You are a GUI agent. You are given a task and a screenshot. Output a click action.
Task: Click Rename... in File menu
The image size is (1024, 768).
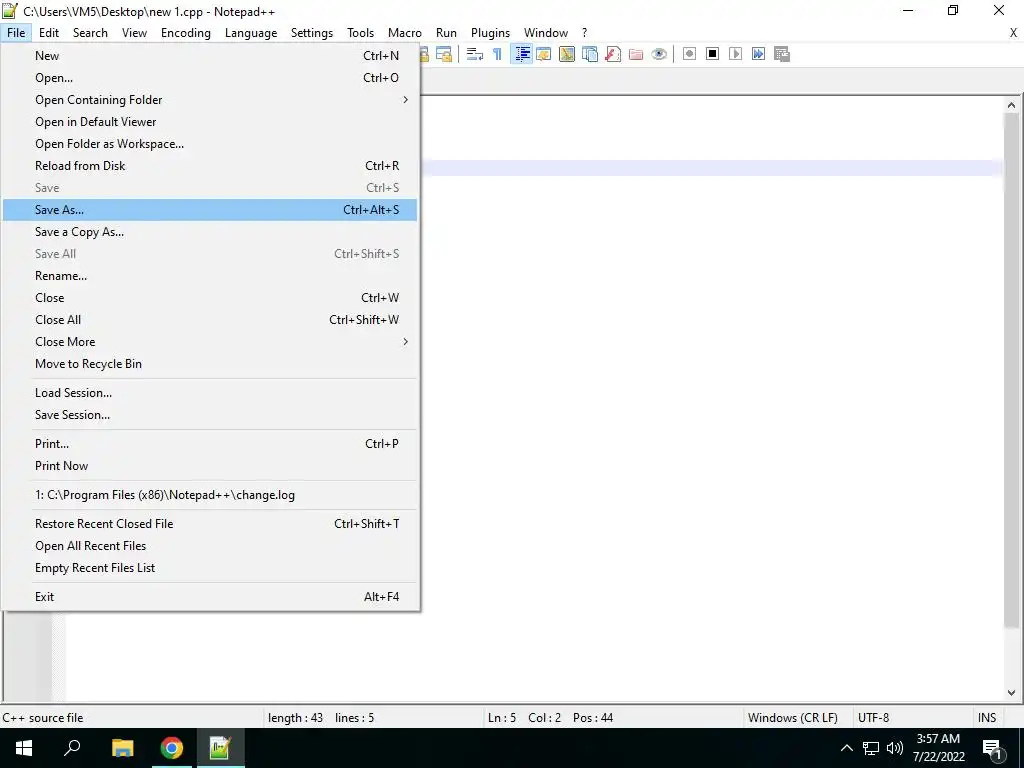pos(210,276)
